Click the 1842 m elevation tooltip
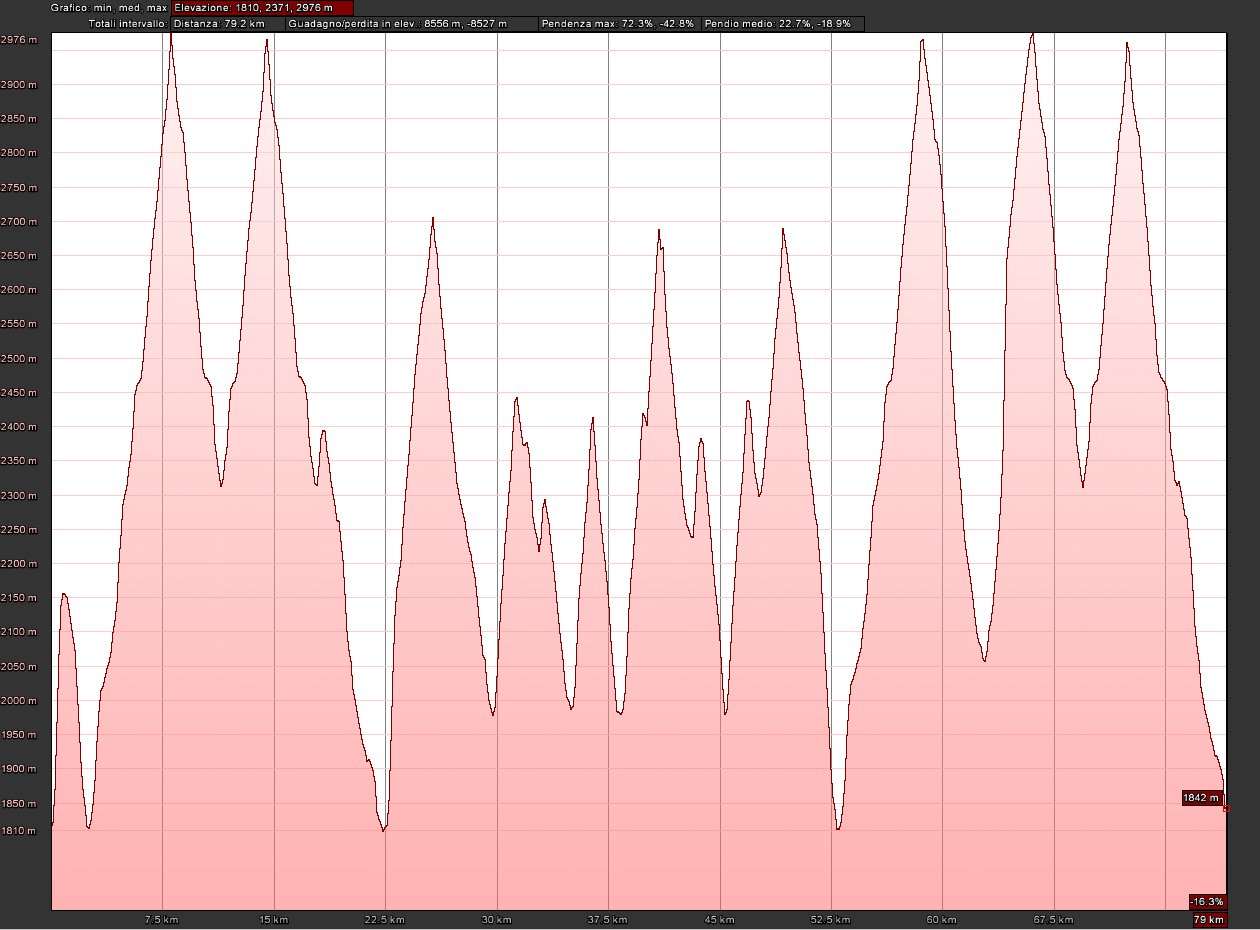Viewport: 1260px width, 930px height. point(1201,798)
